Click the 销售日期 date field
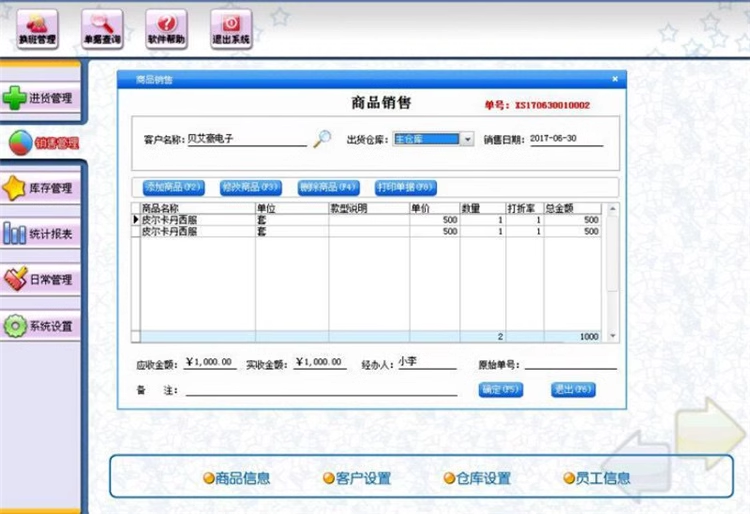The height and width of the screenshot is (514, 750). click(566, 139)
